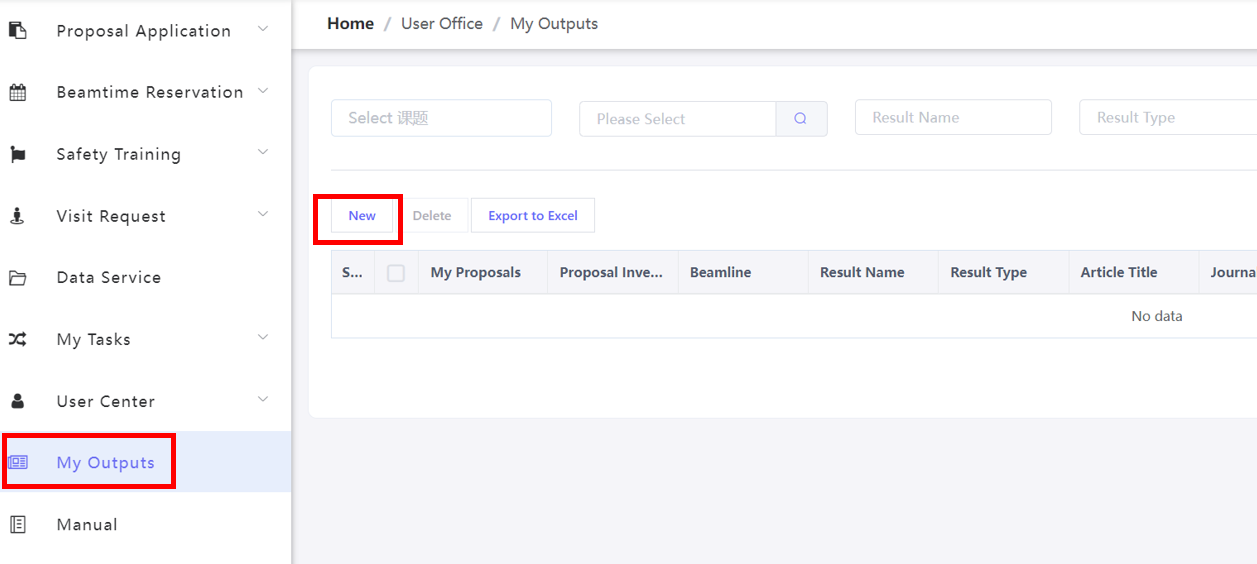The height and width of the screenshot is (564, 1257).
Task: Click the New button
Action: click(x=362, y=216)
